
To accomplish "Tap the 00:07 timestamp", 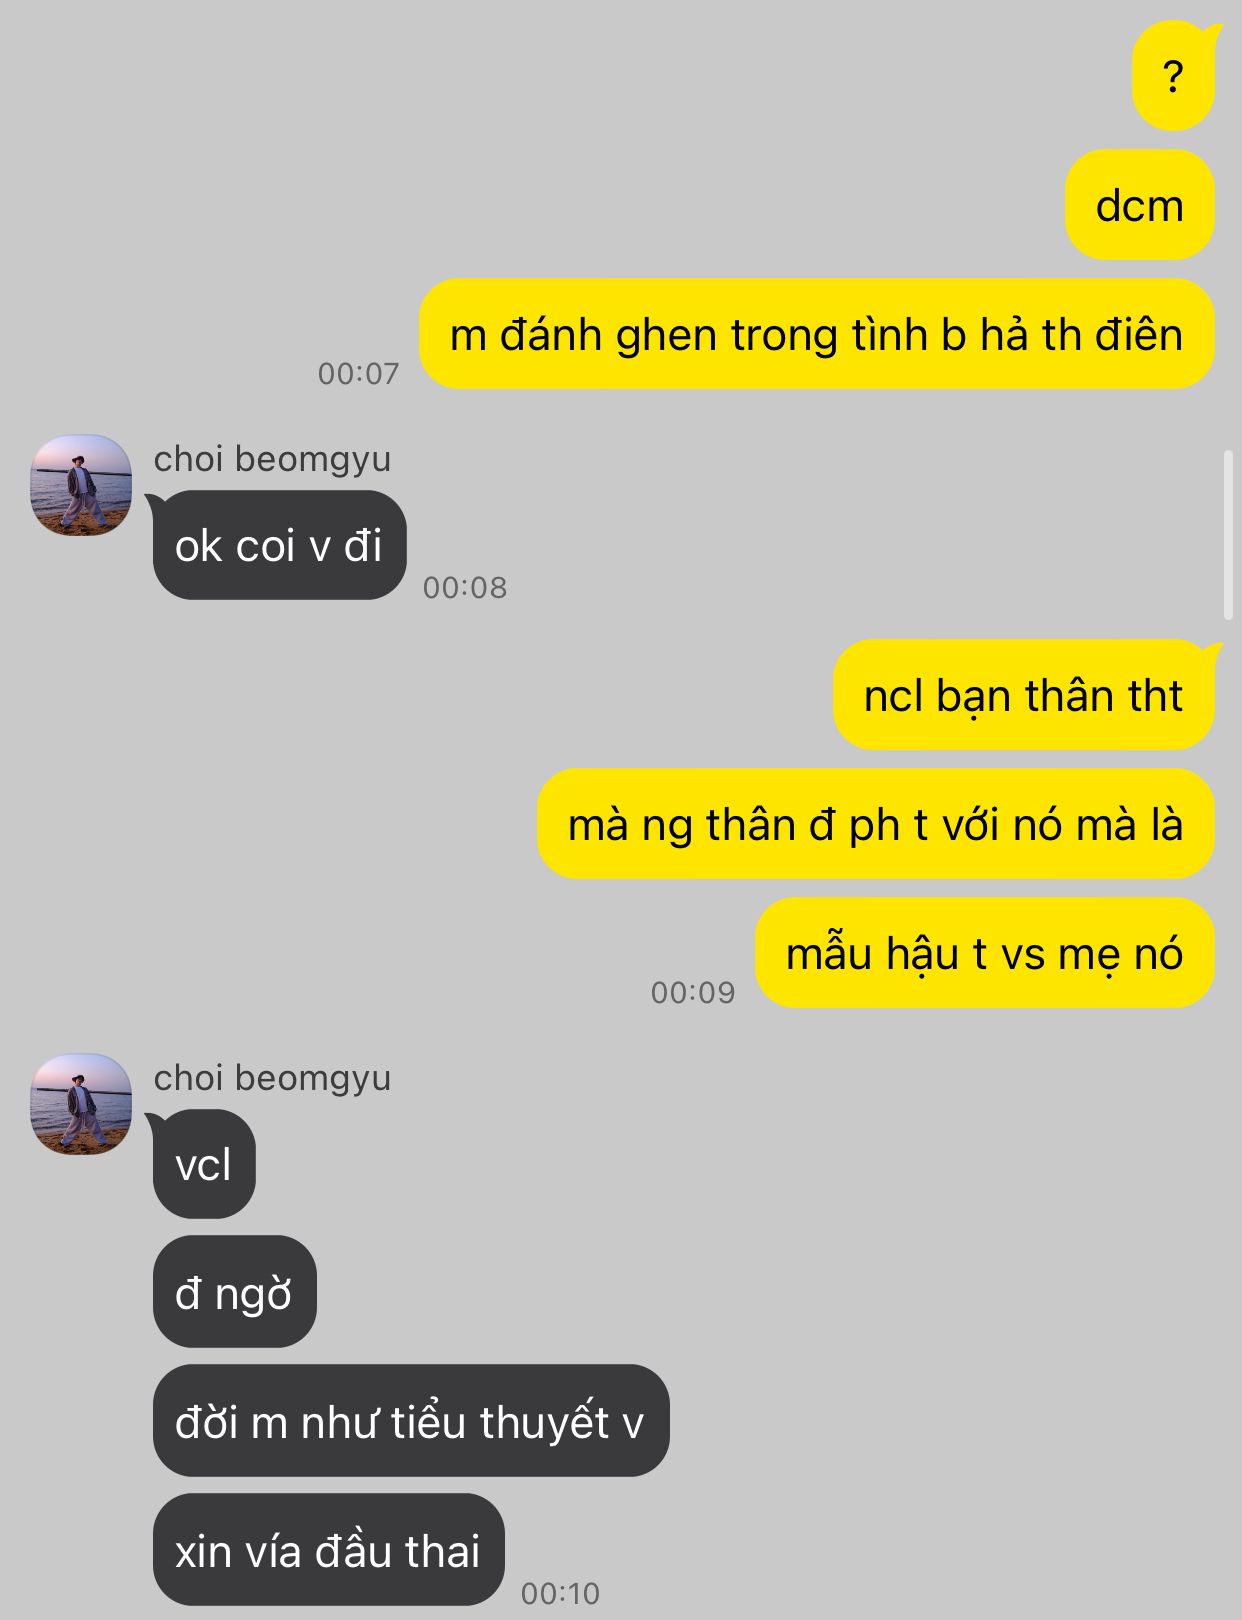I will click(x=358, y=373).
